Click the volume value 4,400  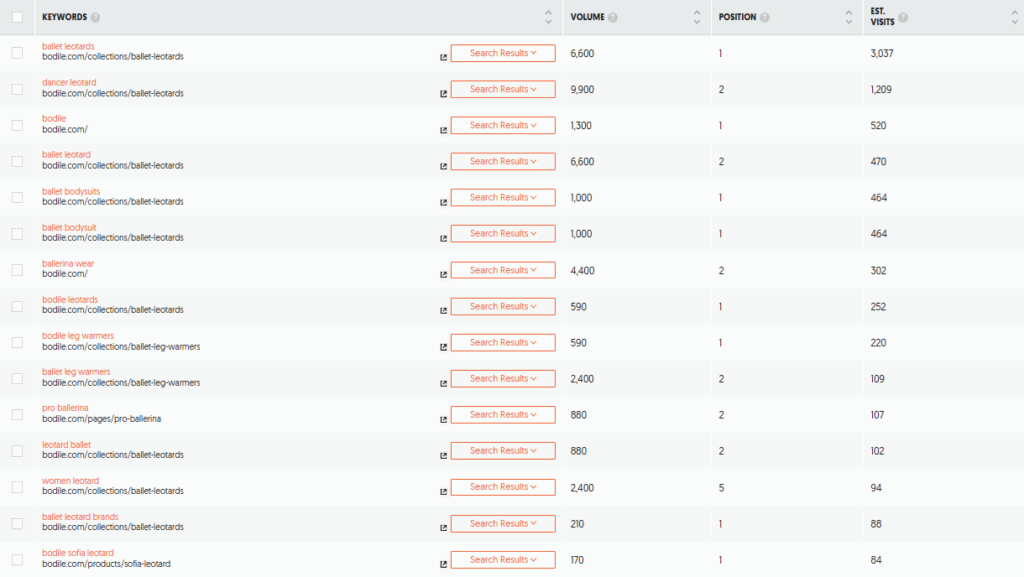(583, 270)
